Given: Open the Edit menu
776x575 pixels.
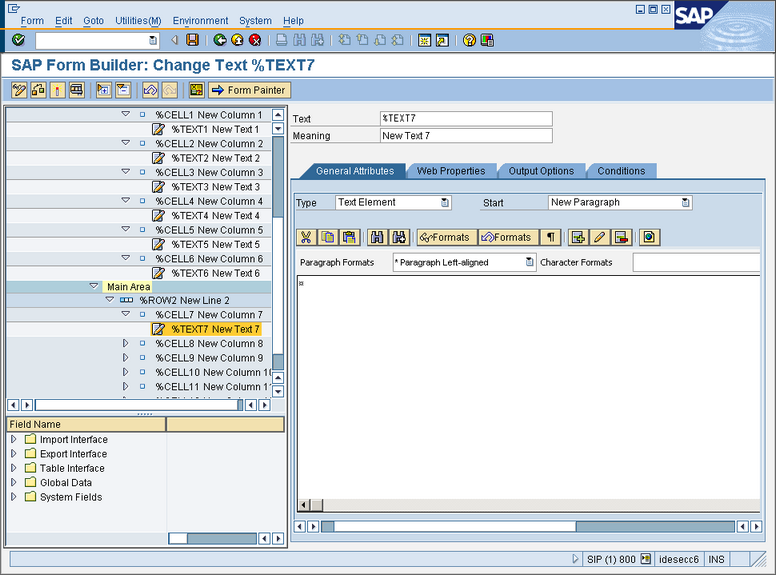Looking at the screenshot, I should 63,21.
